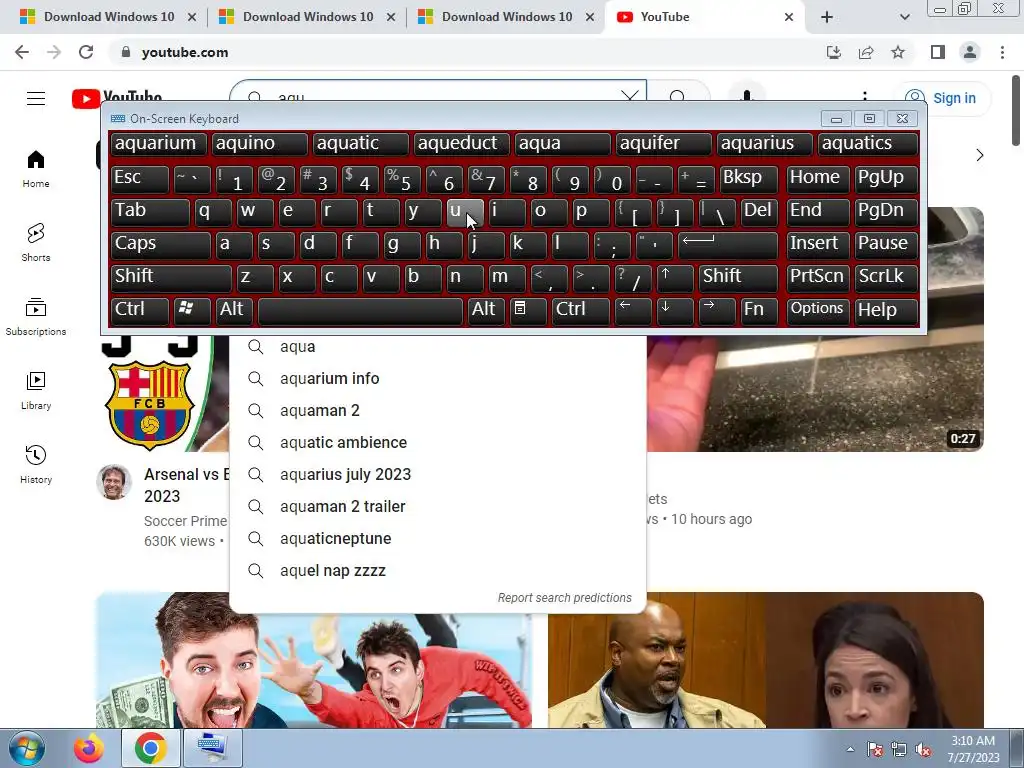Toggle left Shift key on keyboard
Viewport: 1024px width, 768px height.
171,278
